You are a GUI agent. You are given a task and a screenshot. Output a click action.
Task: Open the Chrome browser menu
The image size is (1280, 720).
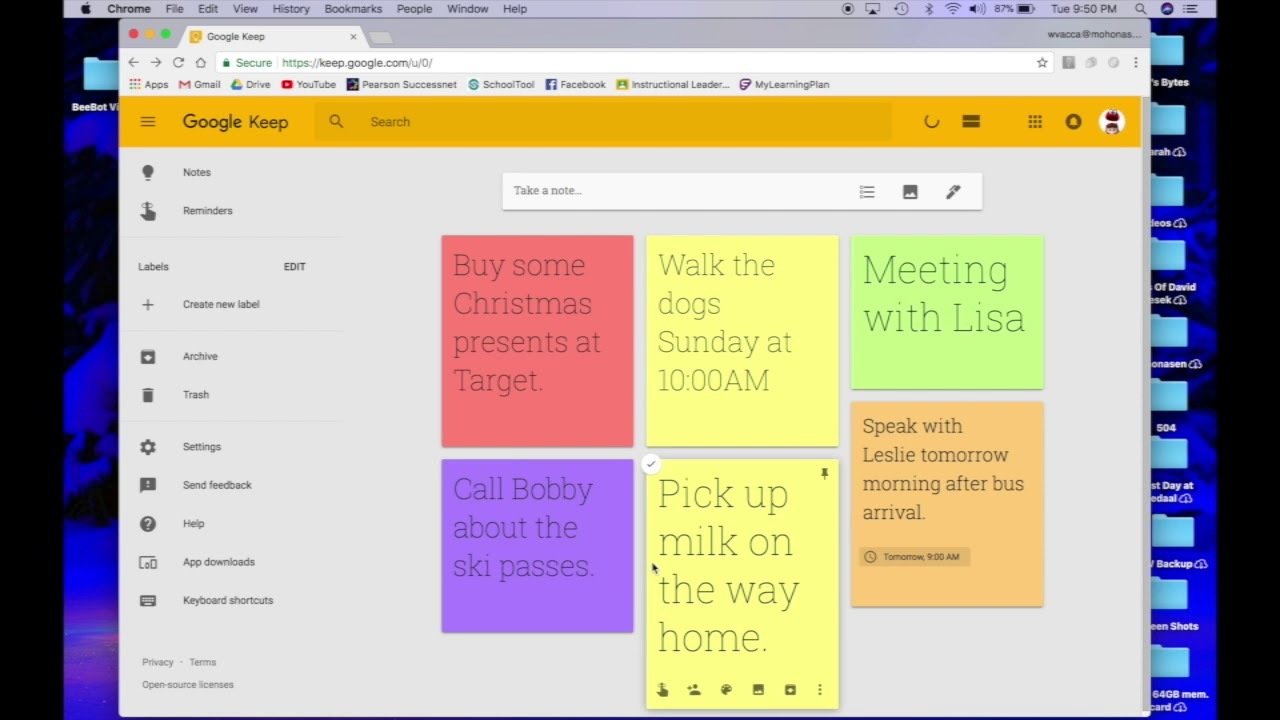pos(1135,62)
